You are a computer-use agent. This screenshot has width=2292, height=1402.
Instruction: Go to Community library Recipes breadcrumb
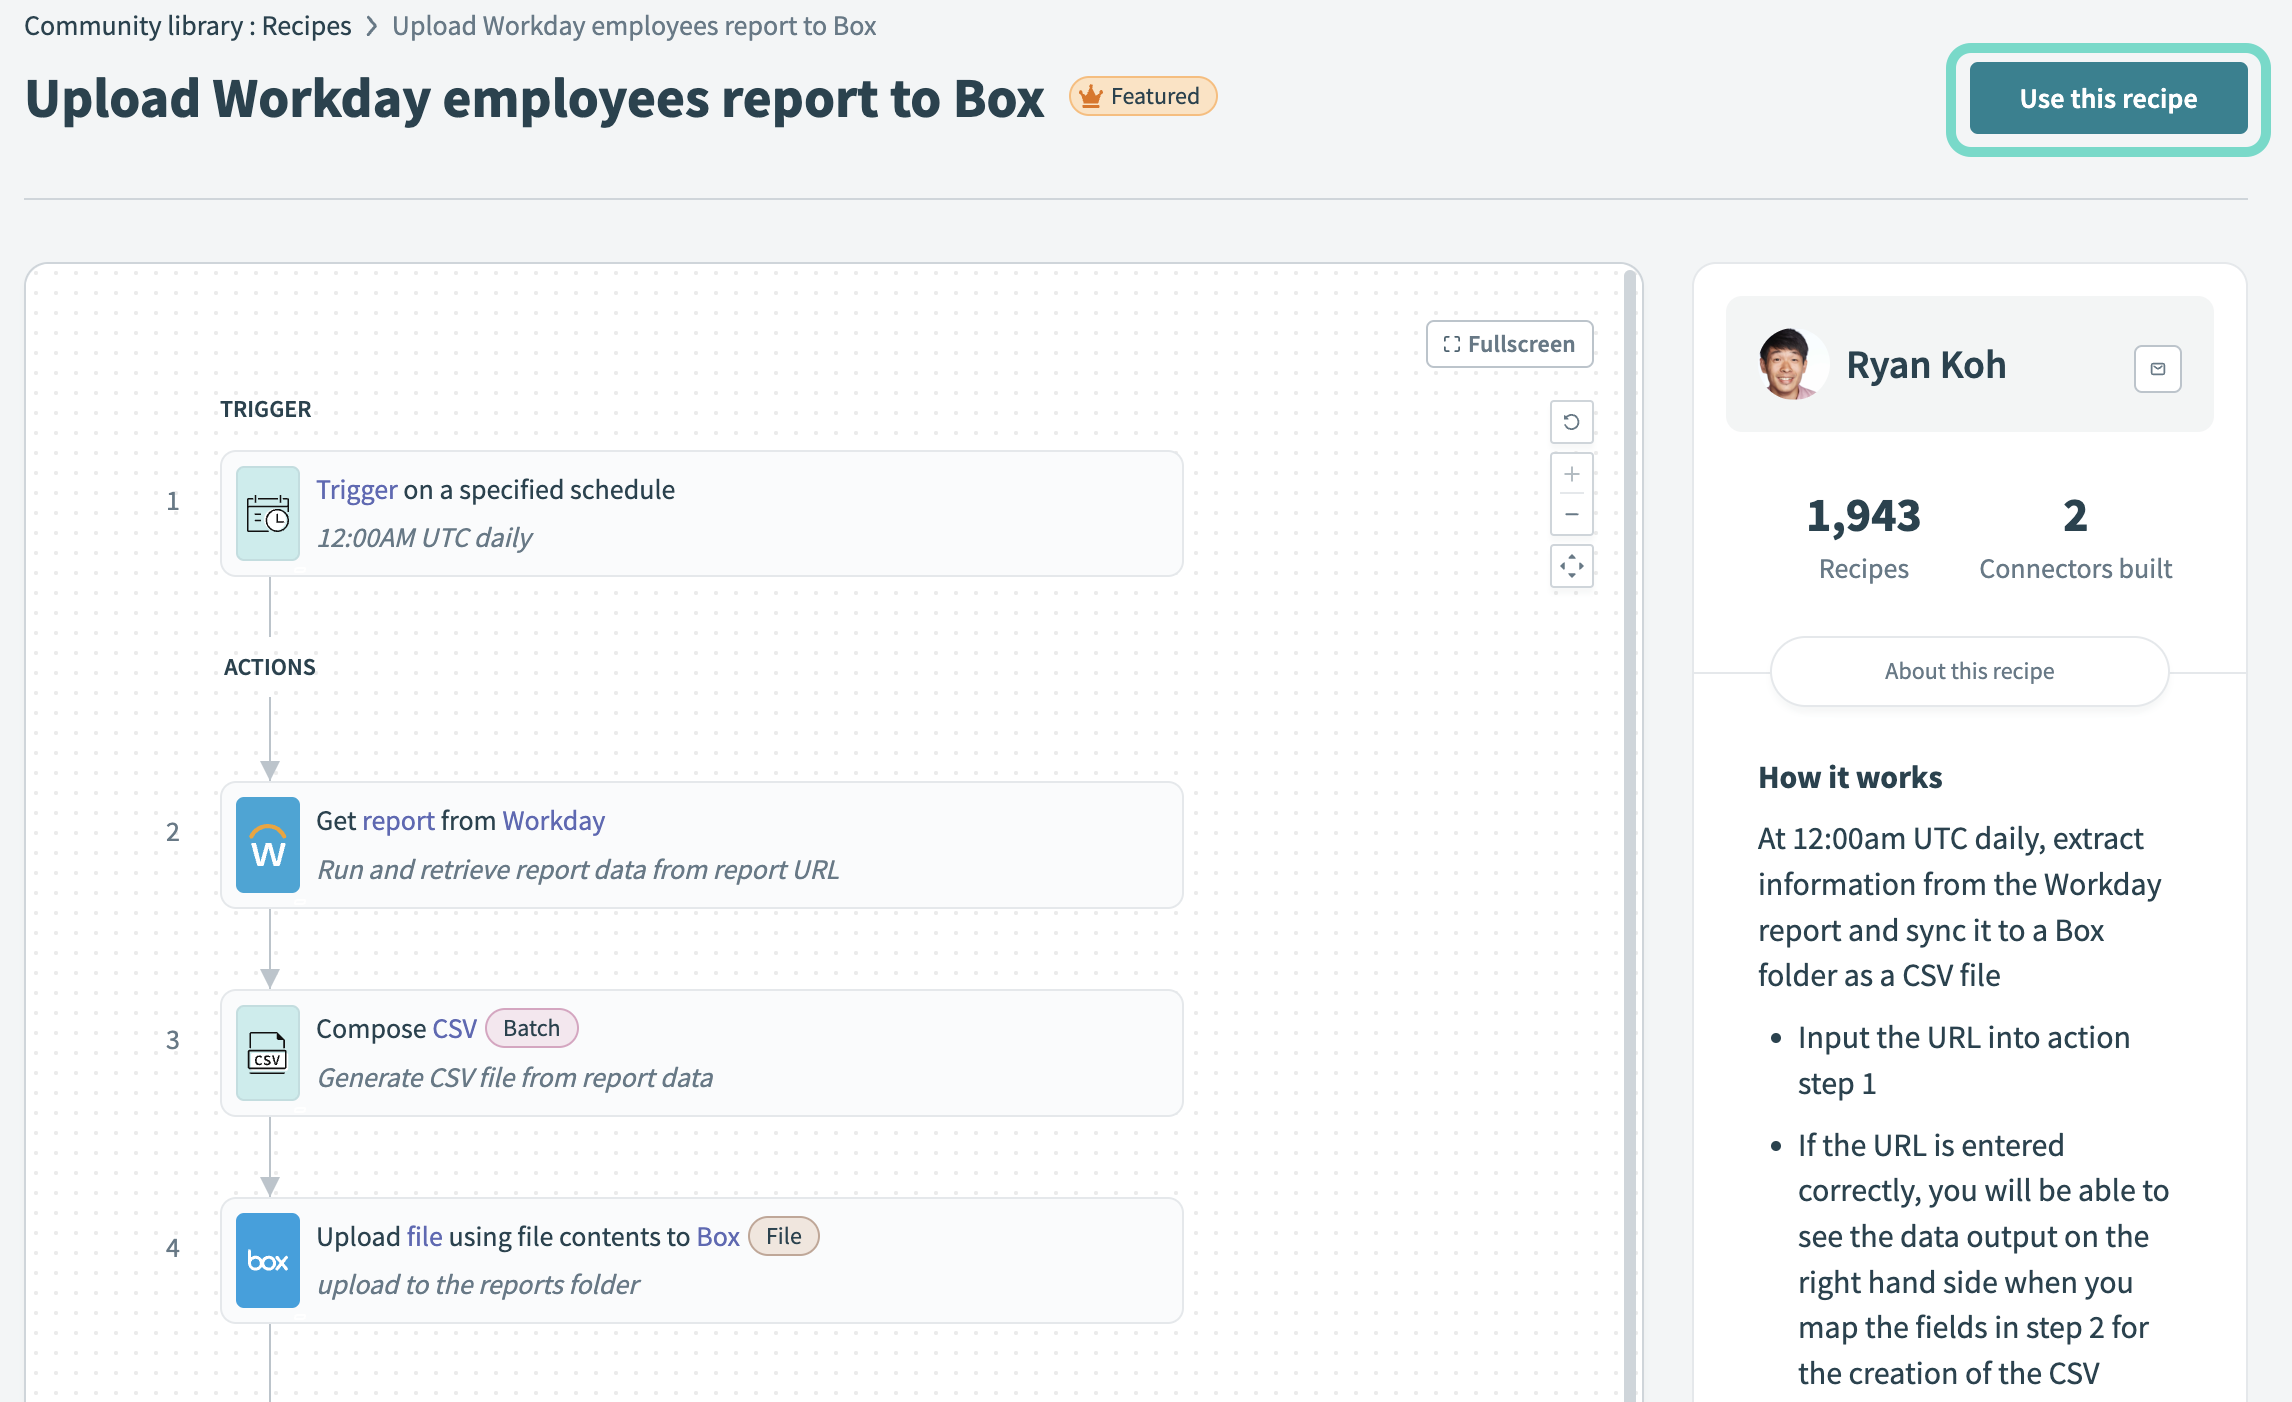pyautogui.click(x=188, y=26)
